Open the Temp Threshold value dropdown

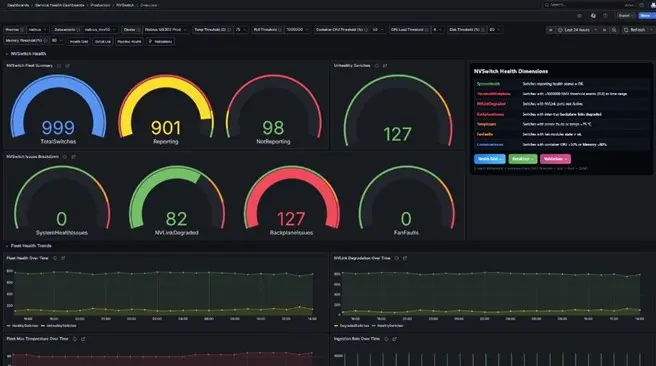click(241, 30)
